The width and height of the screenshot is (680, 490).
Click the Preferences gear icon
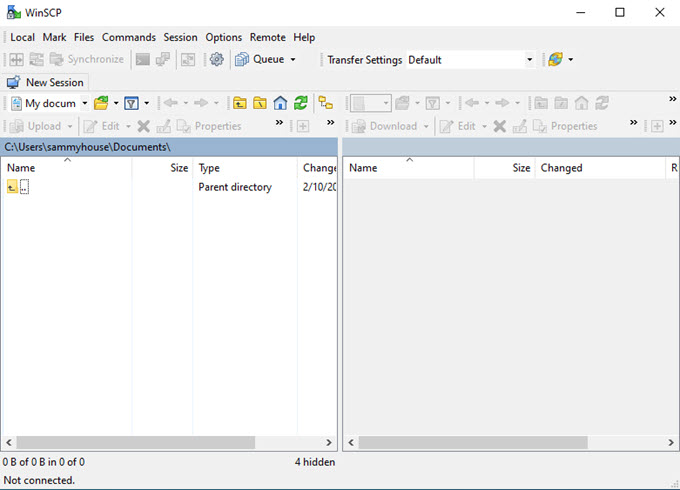[216, 59]
